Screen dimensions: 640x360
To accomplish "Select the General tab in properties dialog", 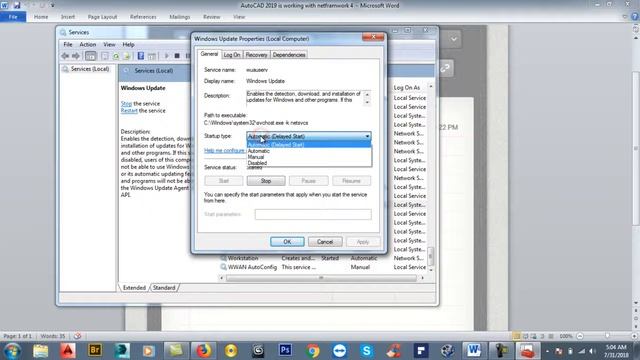I will click(x=209, y=54).
